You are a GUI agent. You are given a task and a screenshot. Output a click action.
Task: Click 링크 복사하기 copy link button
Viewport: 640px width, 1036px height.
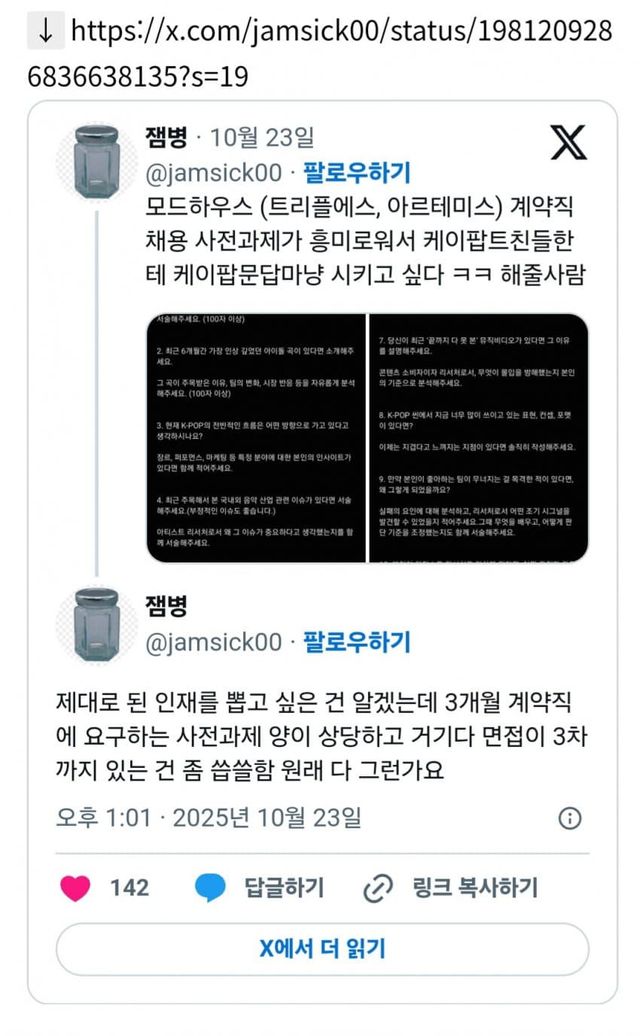(x=475, y=887)
